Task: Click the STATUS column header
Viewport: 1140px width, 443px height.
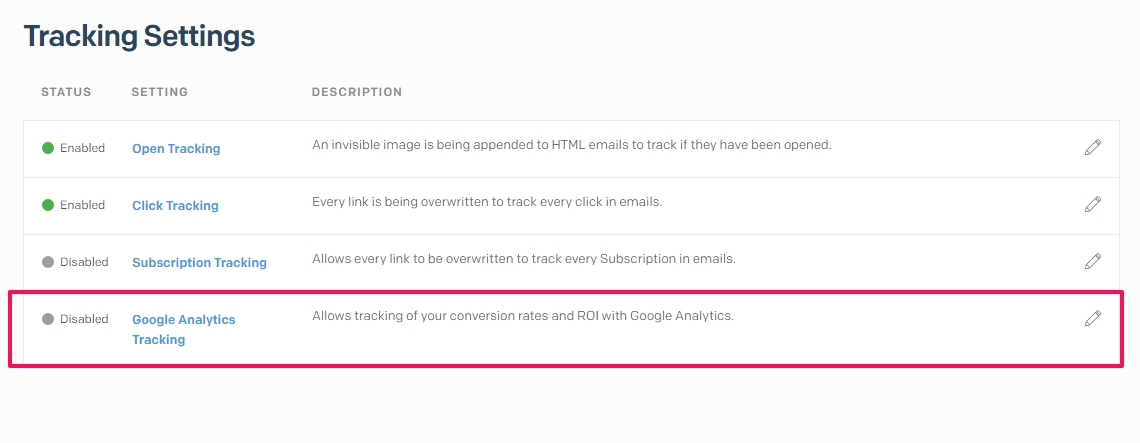Action: pyautogui.click(x=66, y=92)
